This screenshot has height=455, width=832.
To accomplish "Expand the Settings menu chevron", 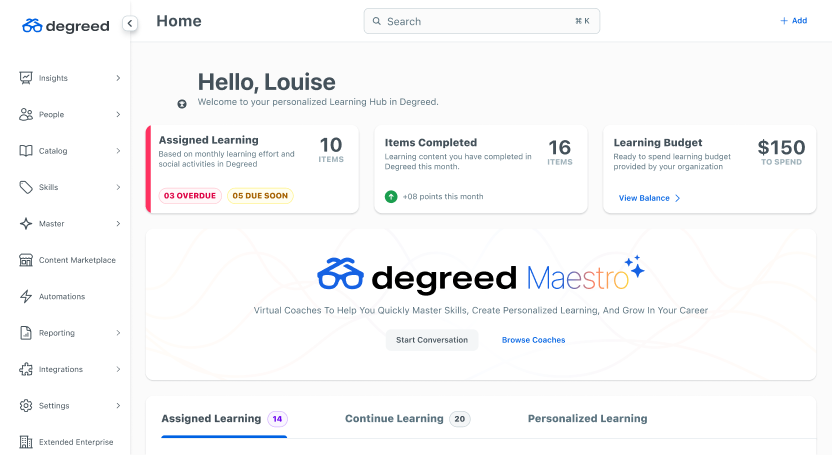I will [x=118, y=406].
